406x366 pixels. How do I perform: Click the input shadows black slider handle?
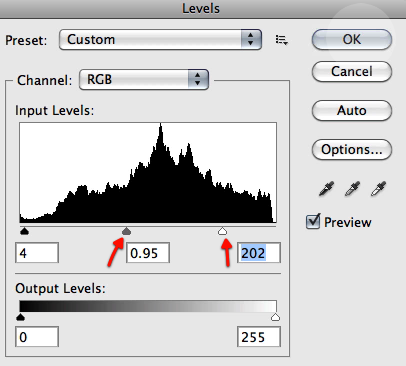pyautogui.click(x=24, y=231)
